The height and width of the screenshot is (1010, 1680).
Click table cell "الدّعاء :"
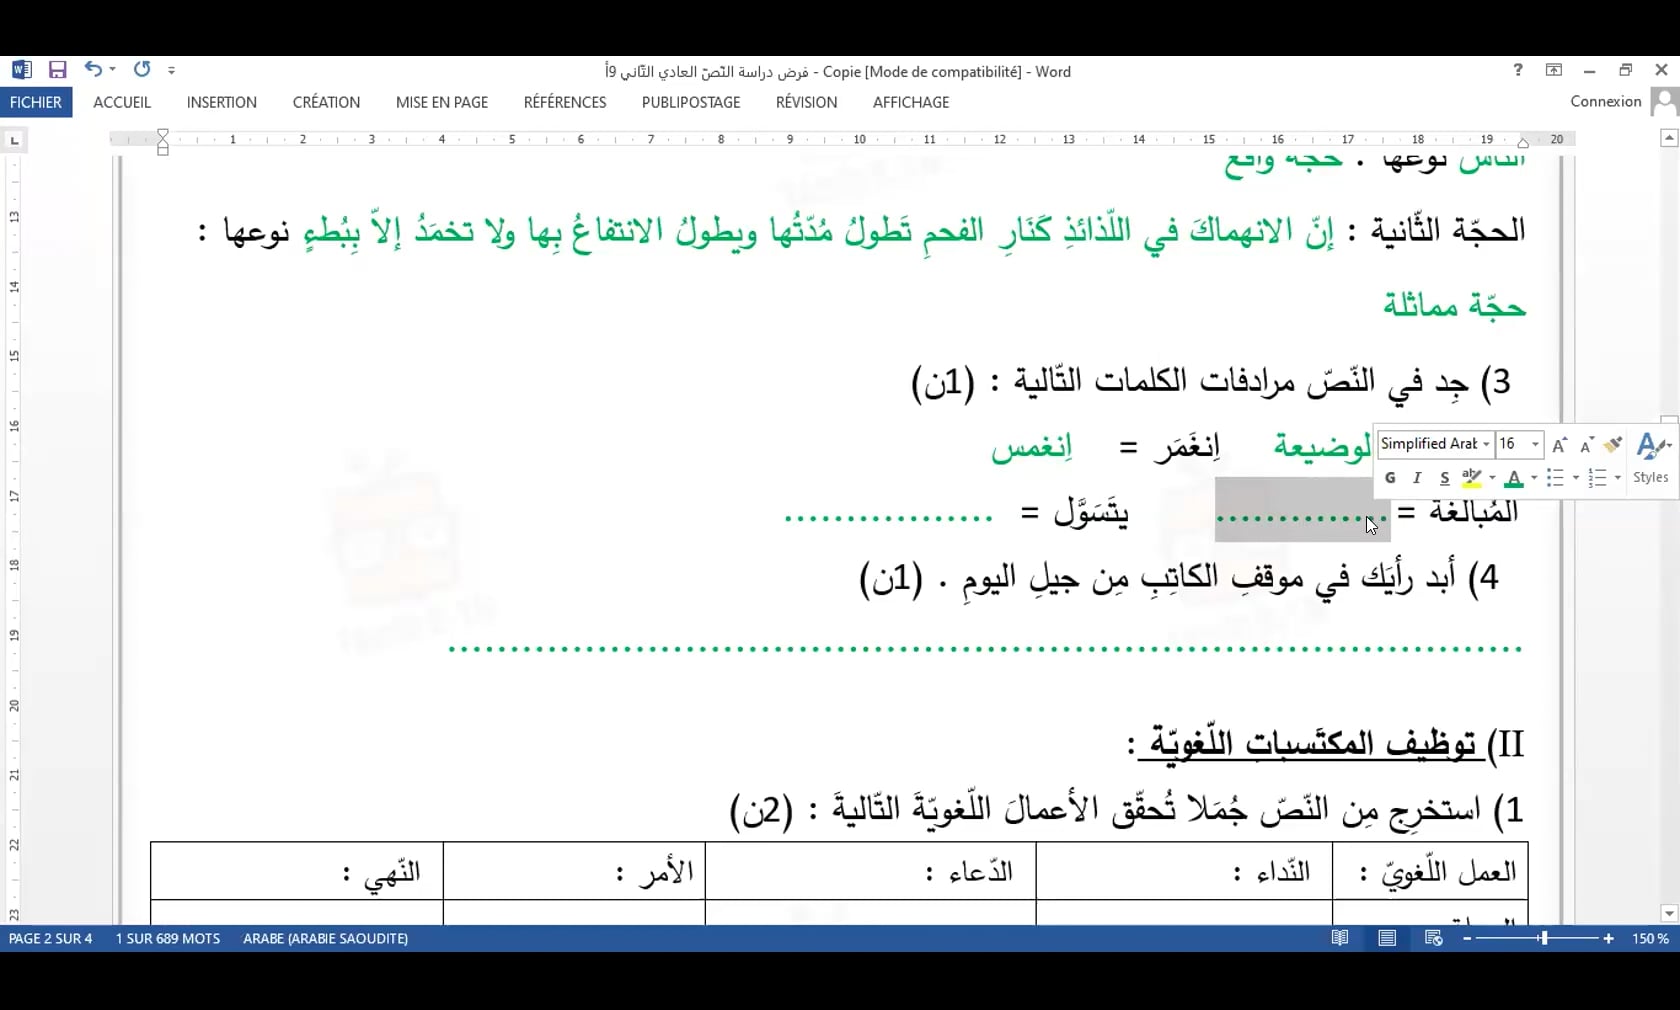871,872
